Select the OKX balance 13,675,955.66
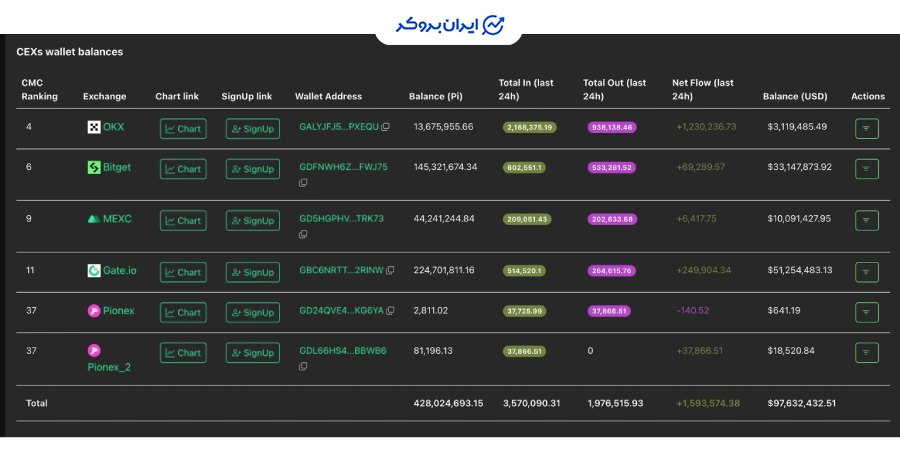 coord(443,127)
